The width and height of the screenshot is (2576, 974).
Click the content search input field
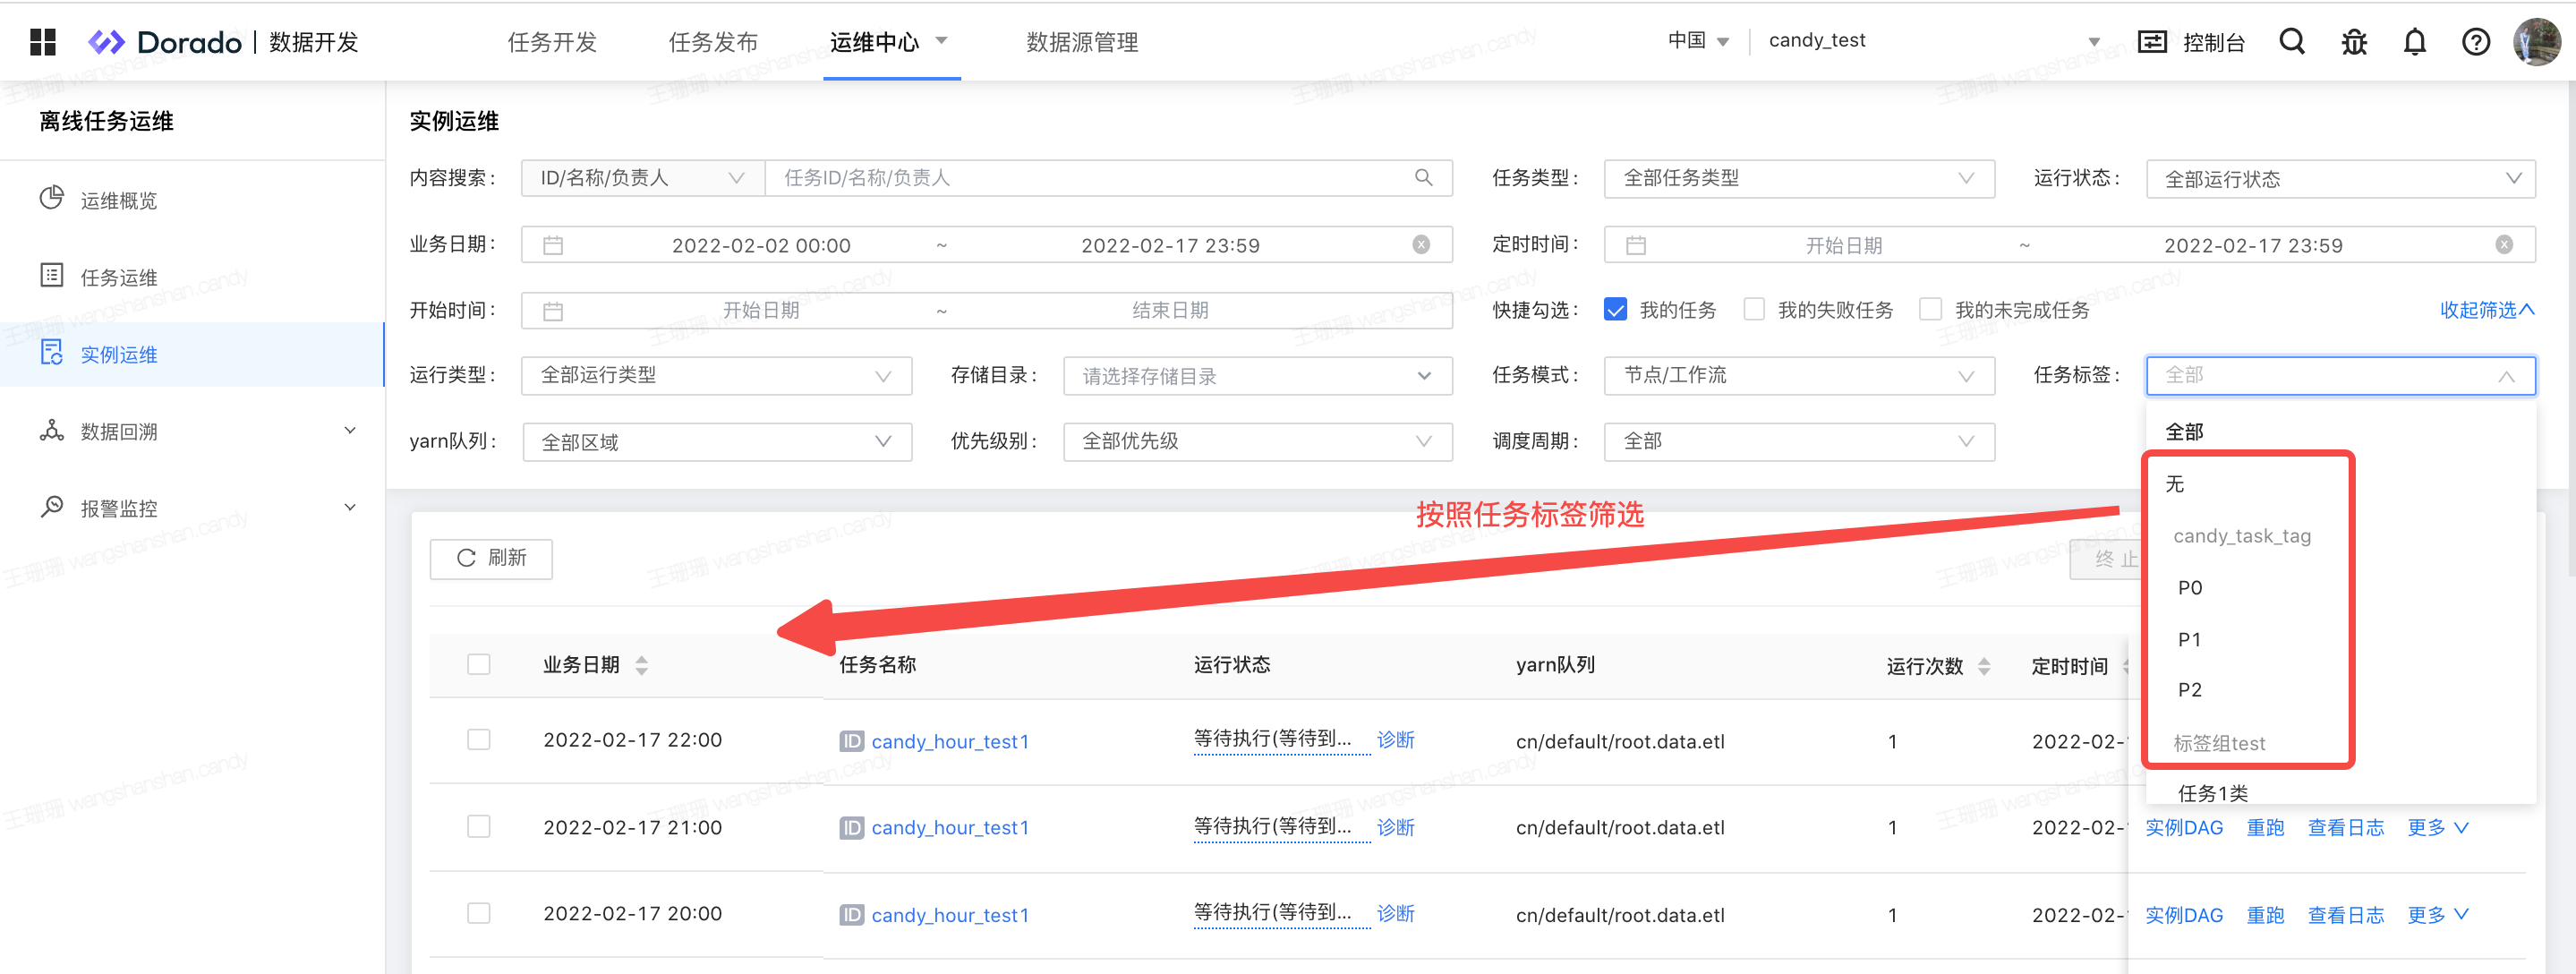point(1090,178)
